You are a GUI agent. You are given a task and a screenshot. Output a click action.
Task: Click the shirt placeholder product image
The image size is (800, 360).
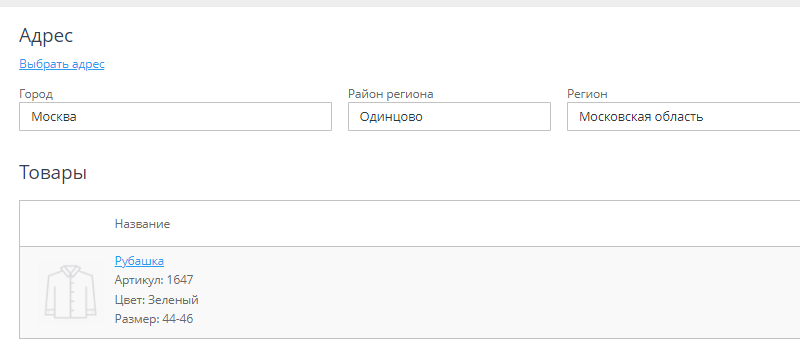click(x=70, y=292)
